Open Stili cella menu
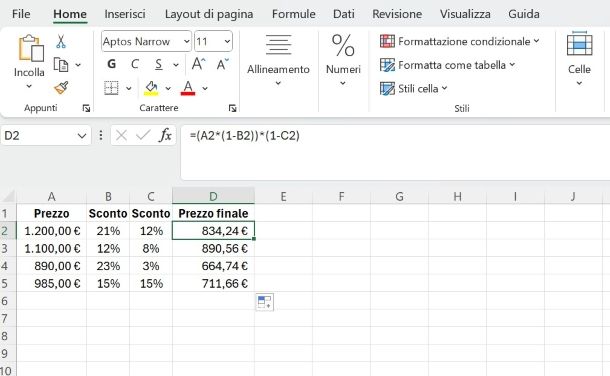The image size is (610, 376). click(x=414, y=89)
